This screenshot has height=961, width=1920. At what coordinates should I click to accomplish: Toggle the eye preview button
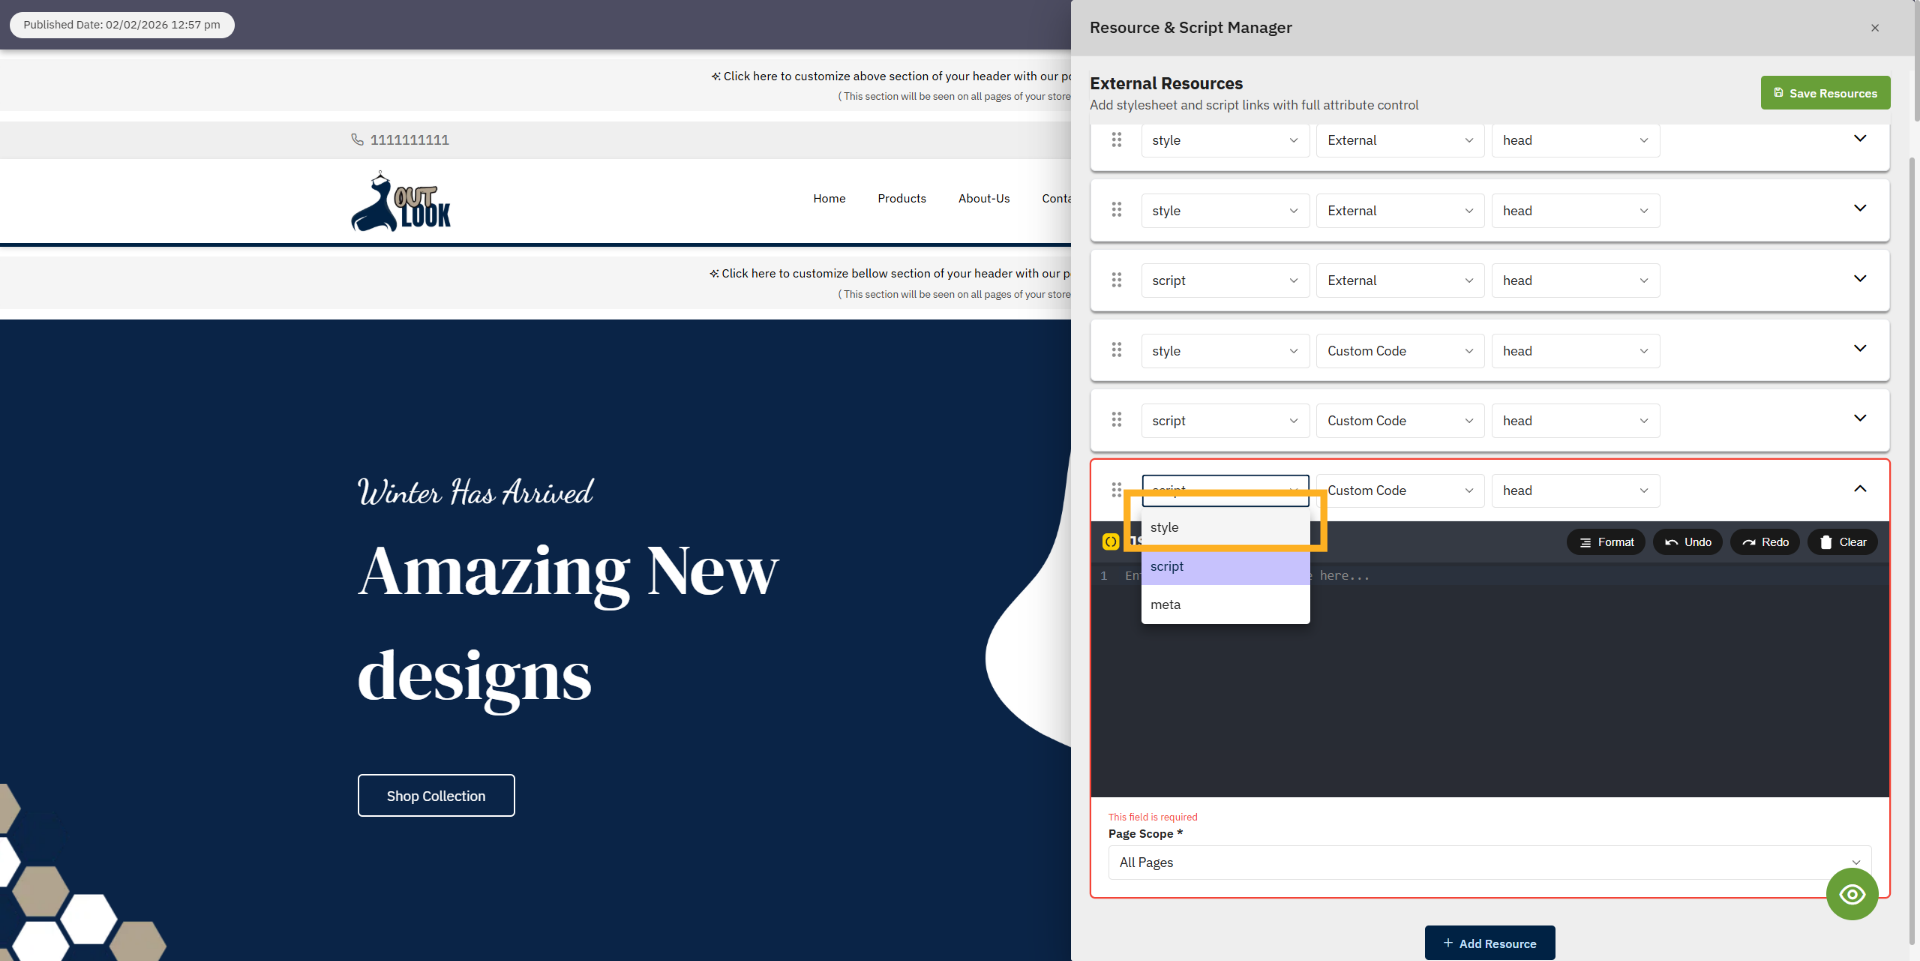click(x=1852, y=894)
